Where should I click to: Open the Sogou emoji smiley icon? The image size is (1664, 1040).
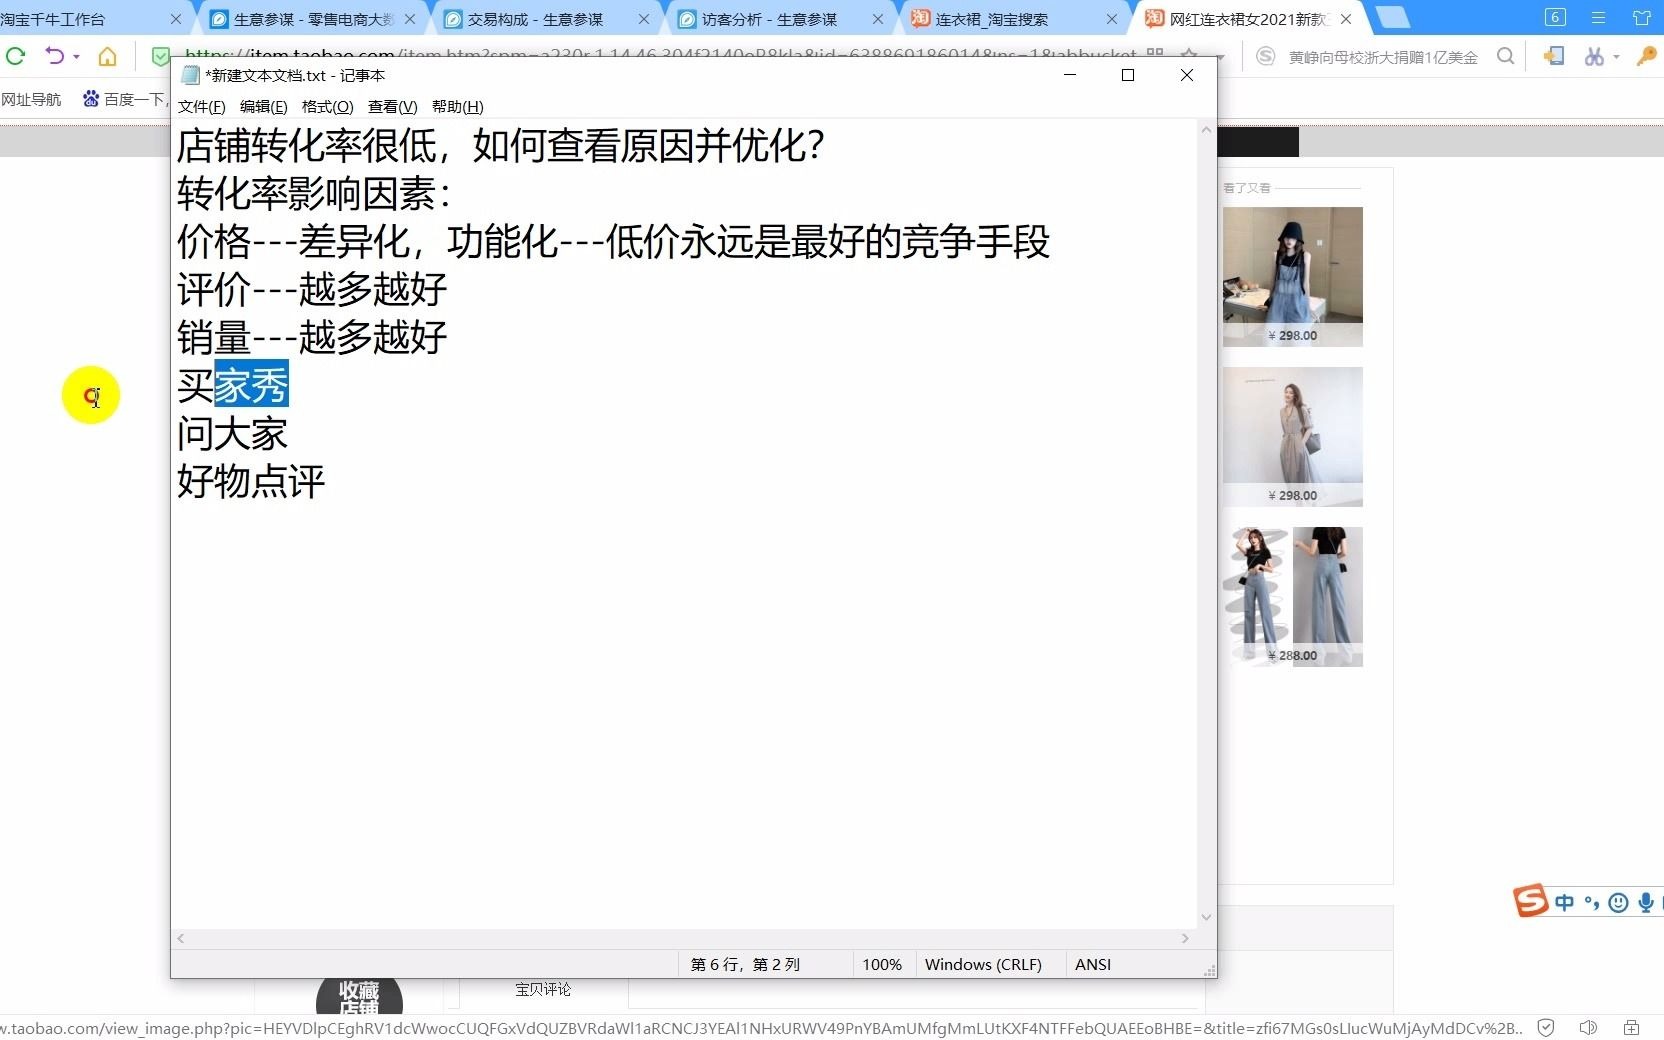[1618, 903]
